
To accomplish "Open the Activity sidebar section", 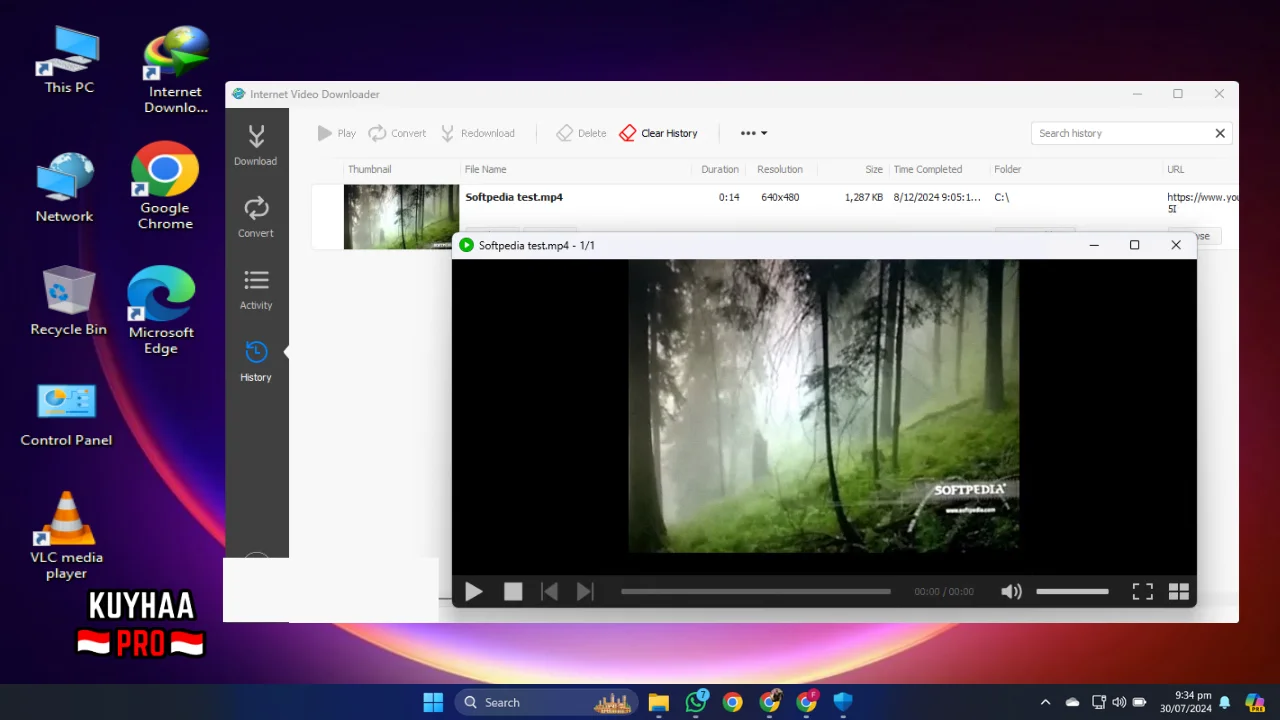I will [256, 289].
